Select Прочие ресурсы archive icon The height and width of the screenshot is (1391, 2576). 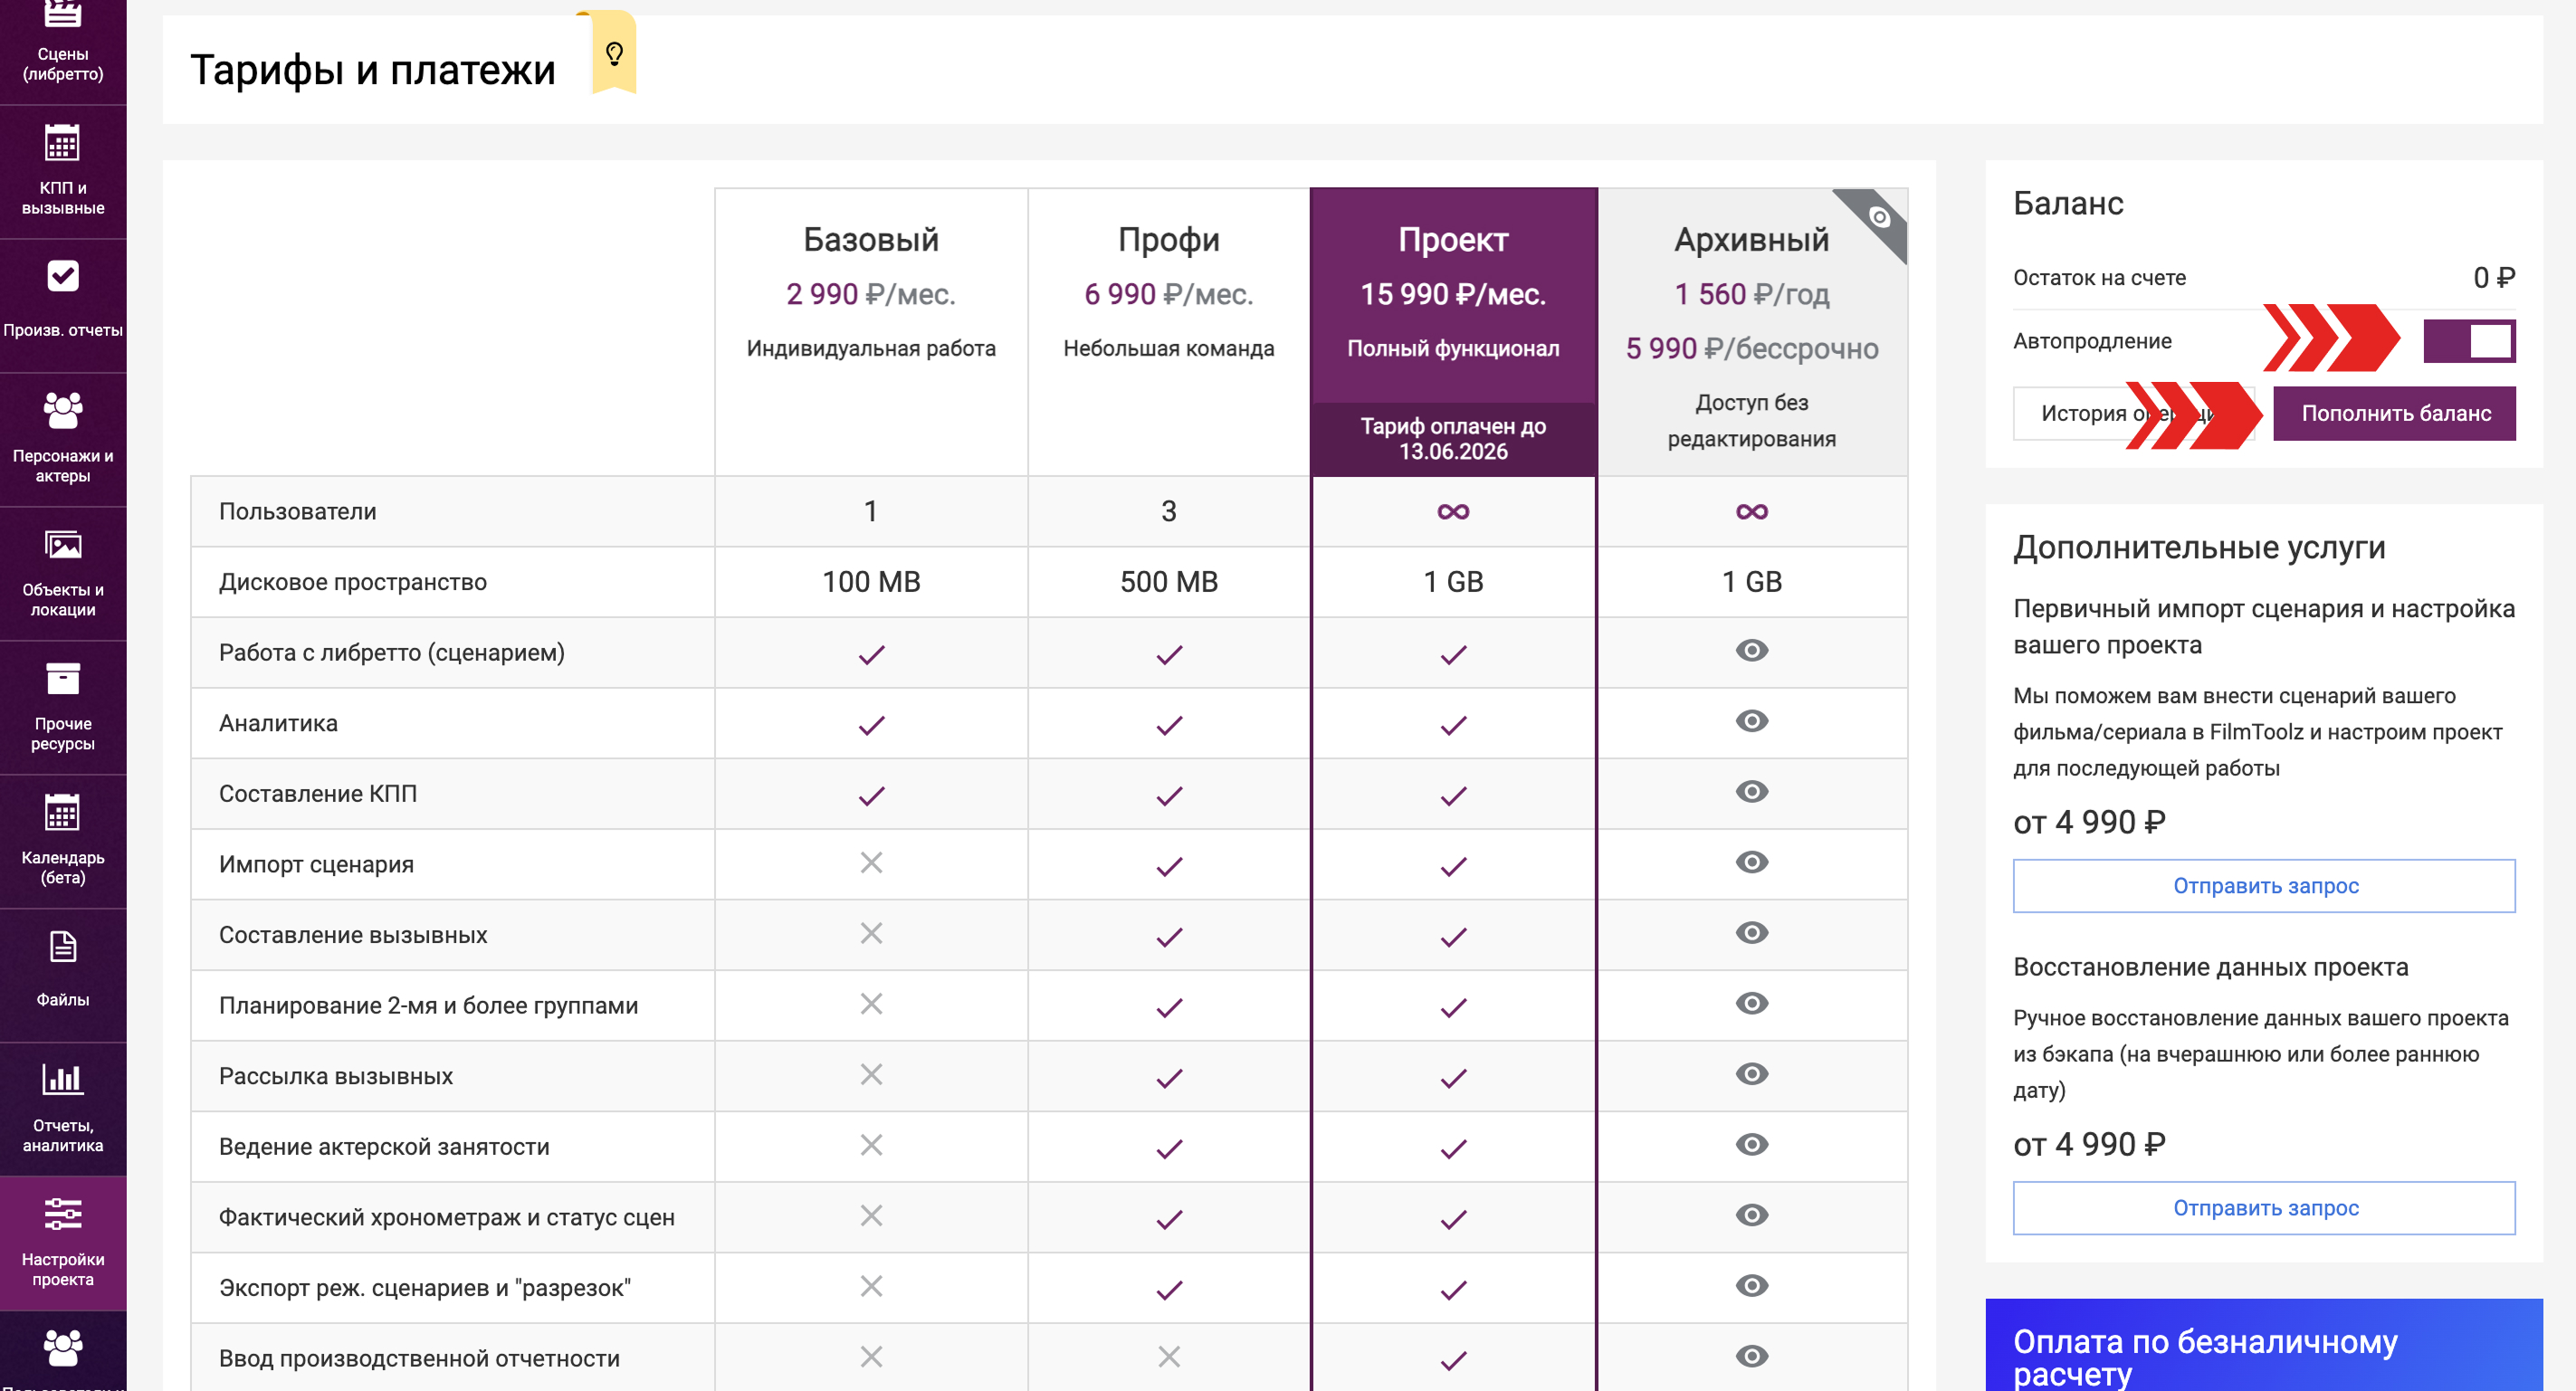[x=62, y=680]
